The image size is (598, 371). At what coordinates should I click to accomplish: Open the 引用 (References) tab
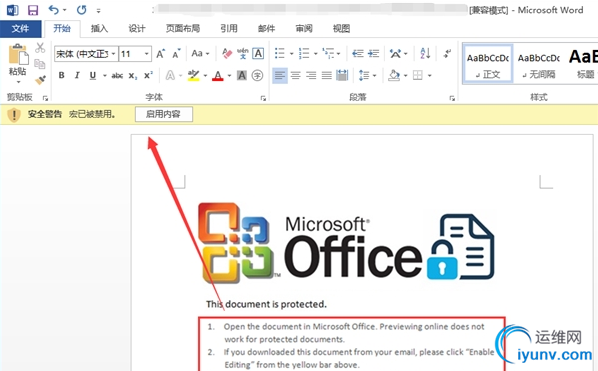(x=229, y=29)
